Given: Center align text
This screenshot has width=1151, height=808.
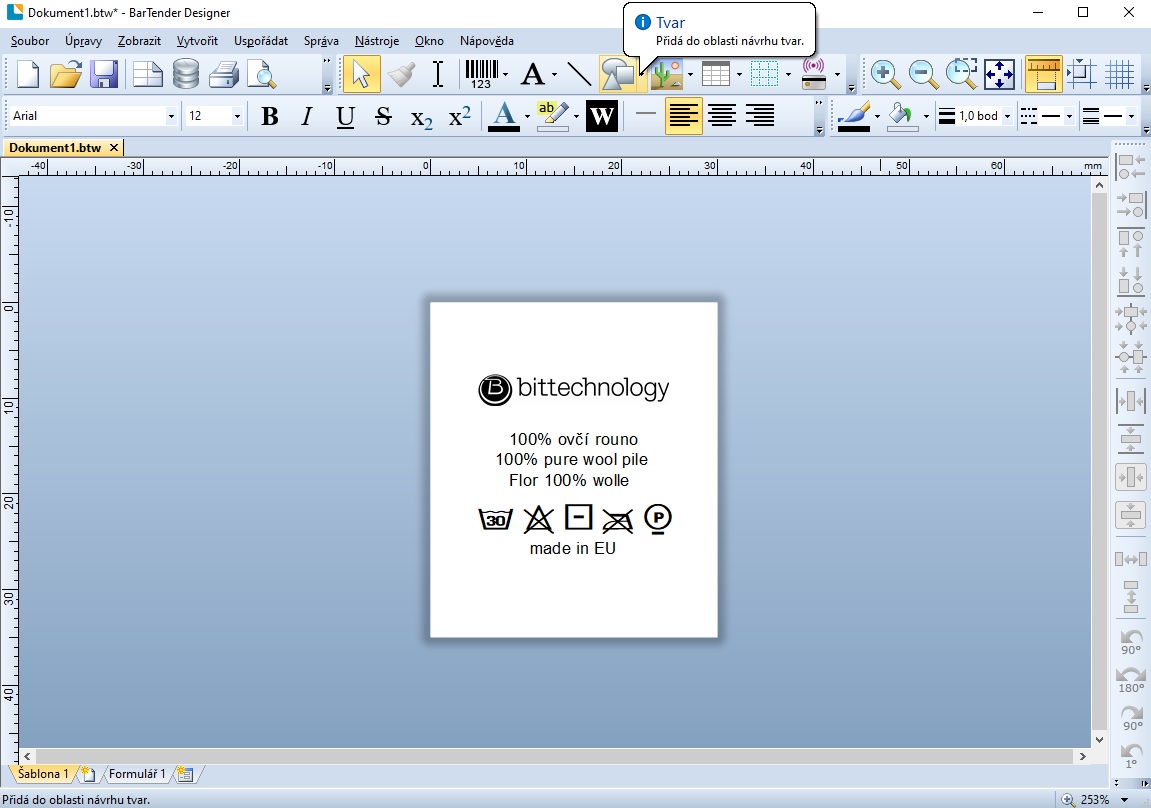Looking at the screenshot, I should click(x=722, y=116).
